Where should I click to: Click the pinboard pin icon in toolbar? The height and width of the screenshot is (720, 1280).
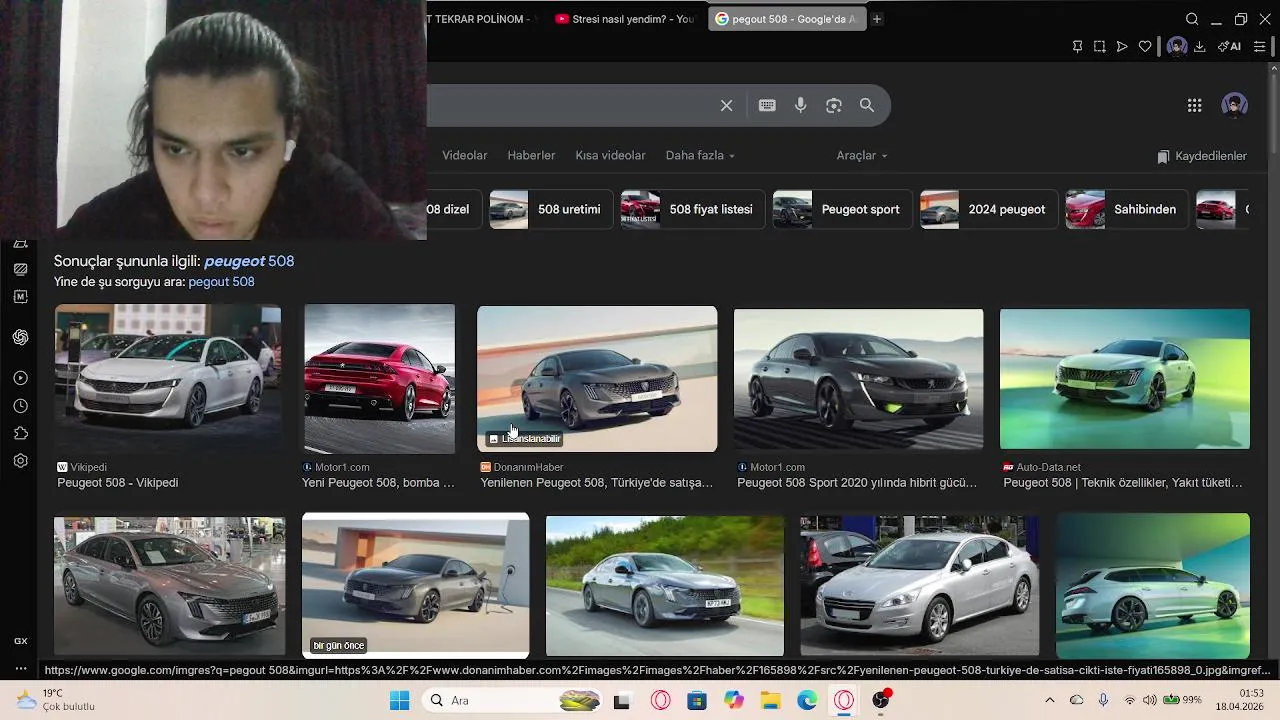(1077, 46)
